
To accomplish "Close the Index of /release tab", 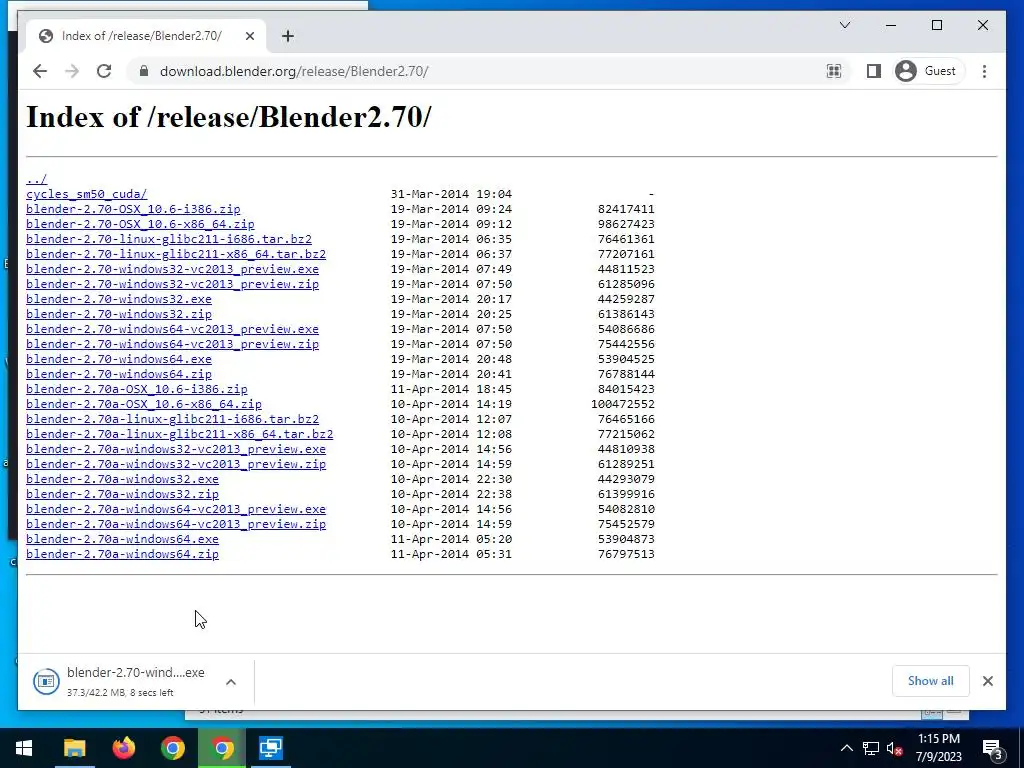I will coord(249,36).
